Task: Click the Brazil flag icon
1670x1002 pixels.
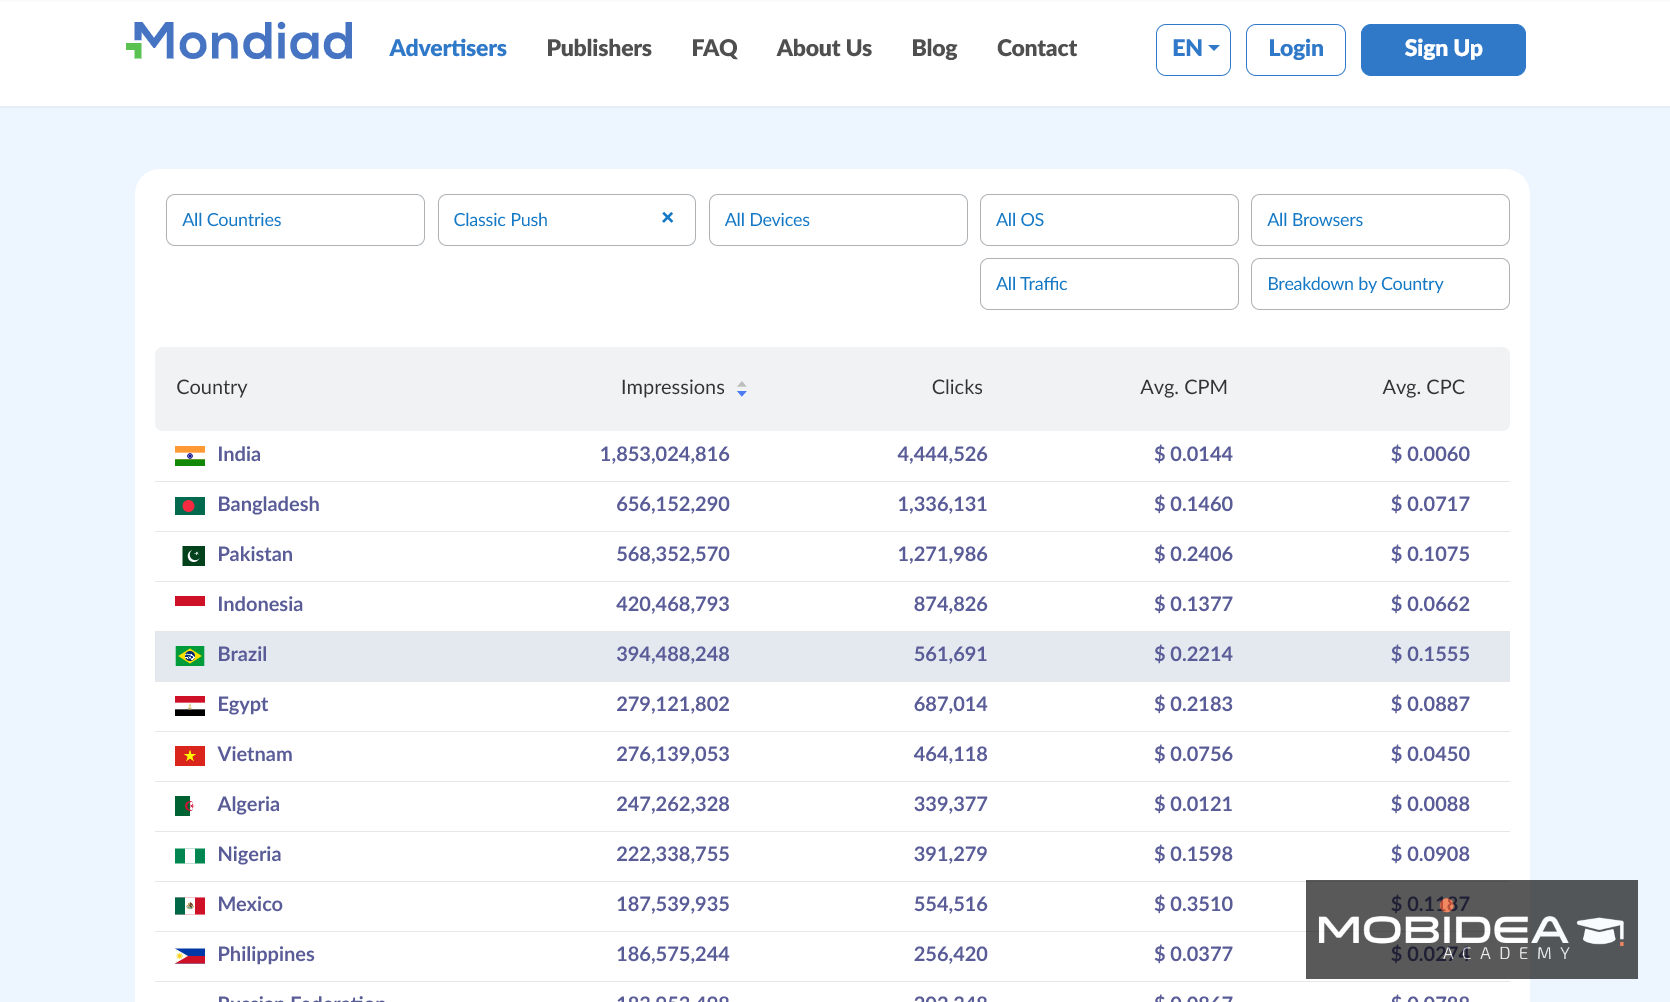Action: point(190,656)
